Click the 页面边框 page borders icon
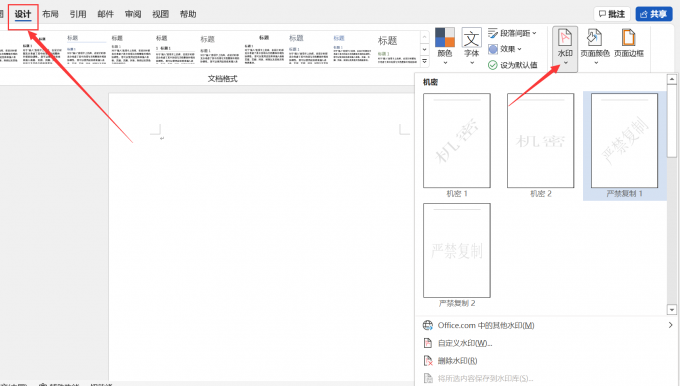Image resolution: width=680 pixels, height=386 pixels. tap(628, 38)
